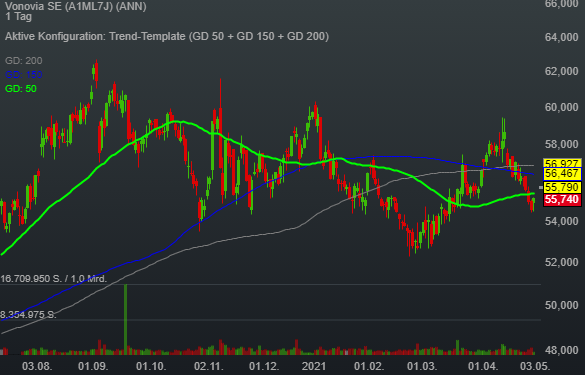Click the 01.03. date label
This screenshot has height=375, width=585.
(422, 366)
